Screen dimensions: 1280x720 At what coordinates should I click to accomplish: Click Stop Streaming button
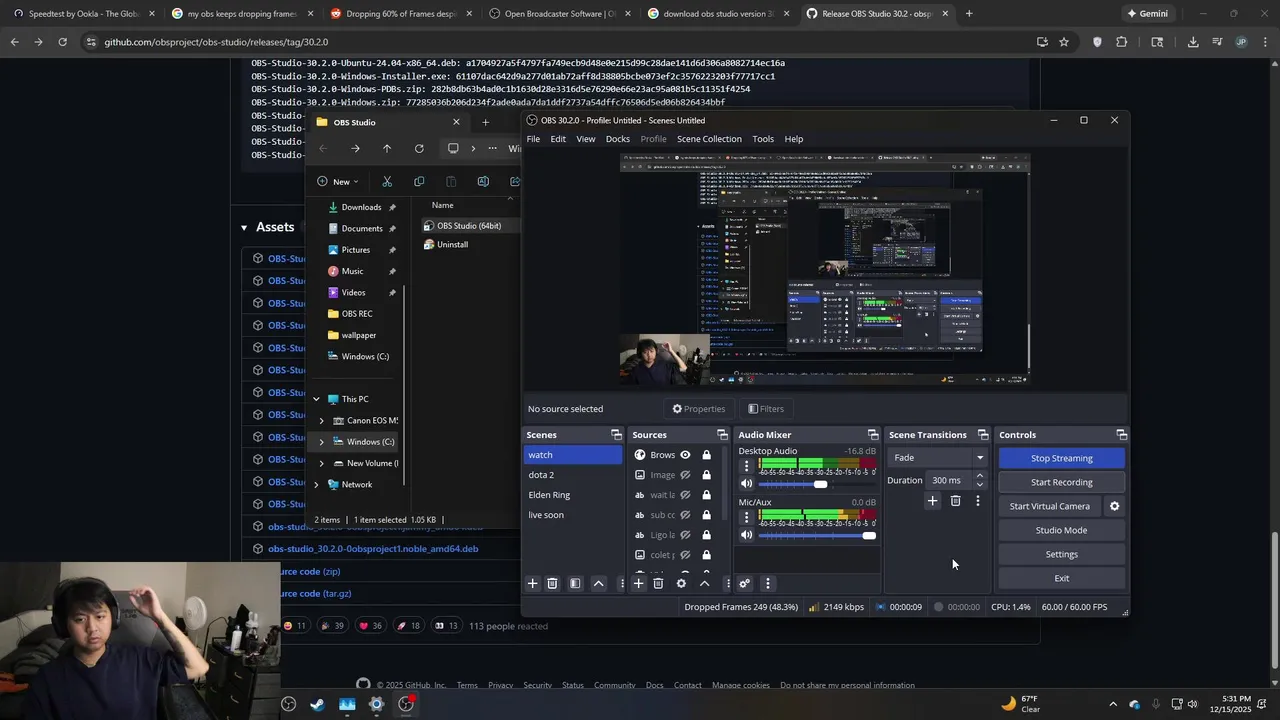[1061, 458]
